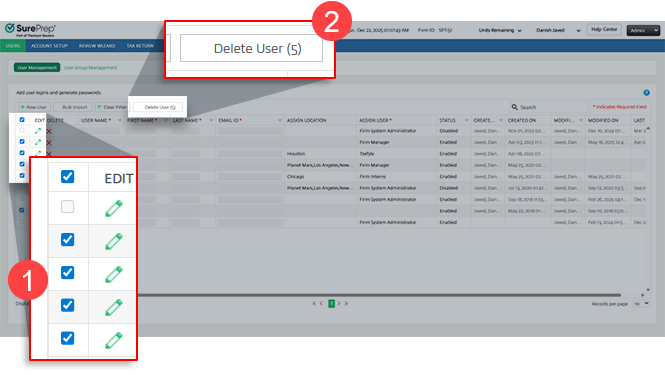Uncheck the Houston row checkbox
665x375 pixels.
tap(22, 153)
